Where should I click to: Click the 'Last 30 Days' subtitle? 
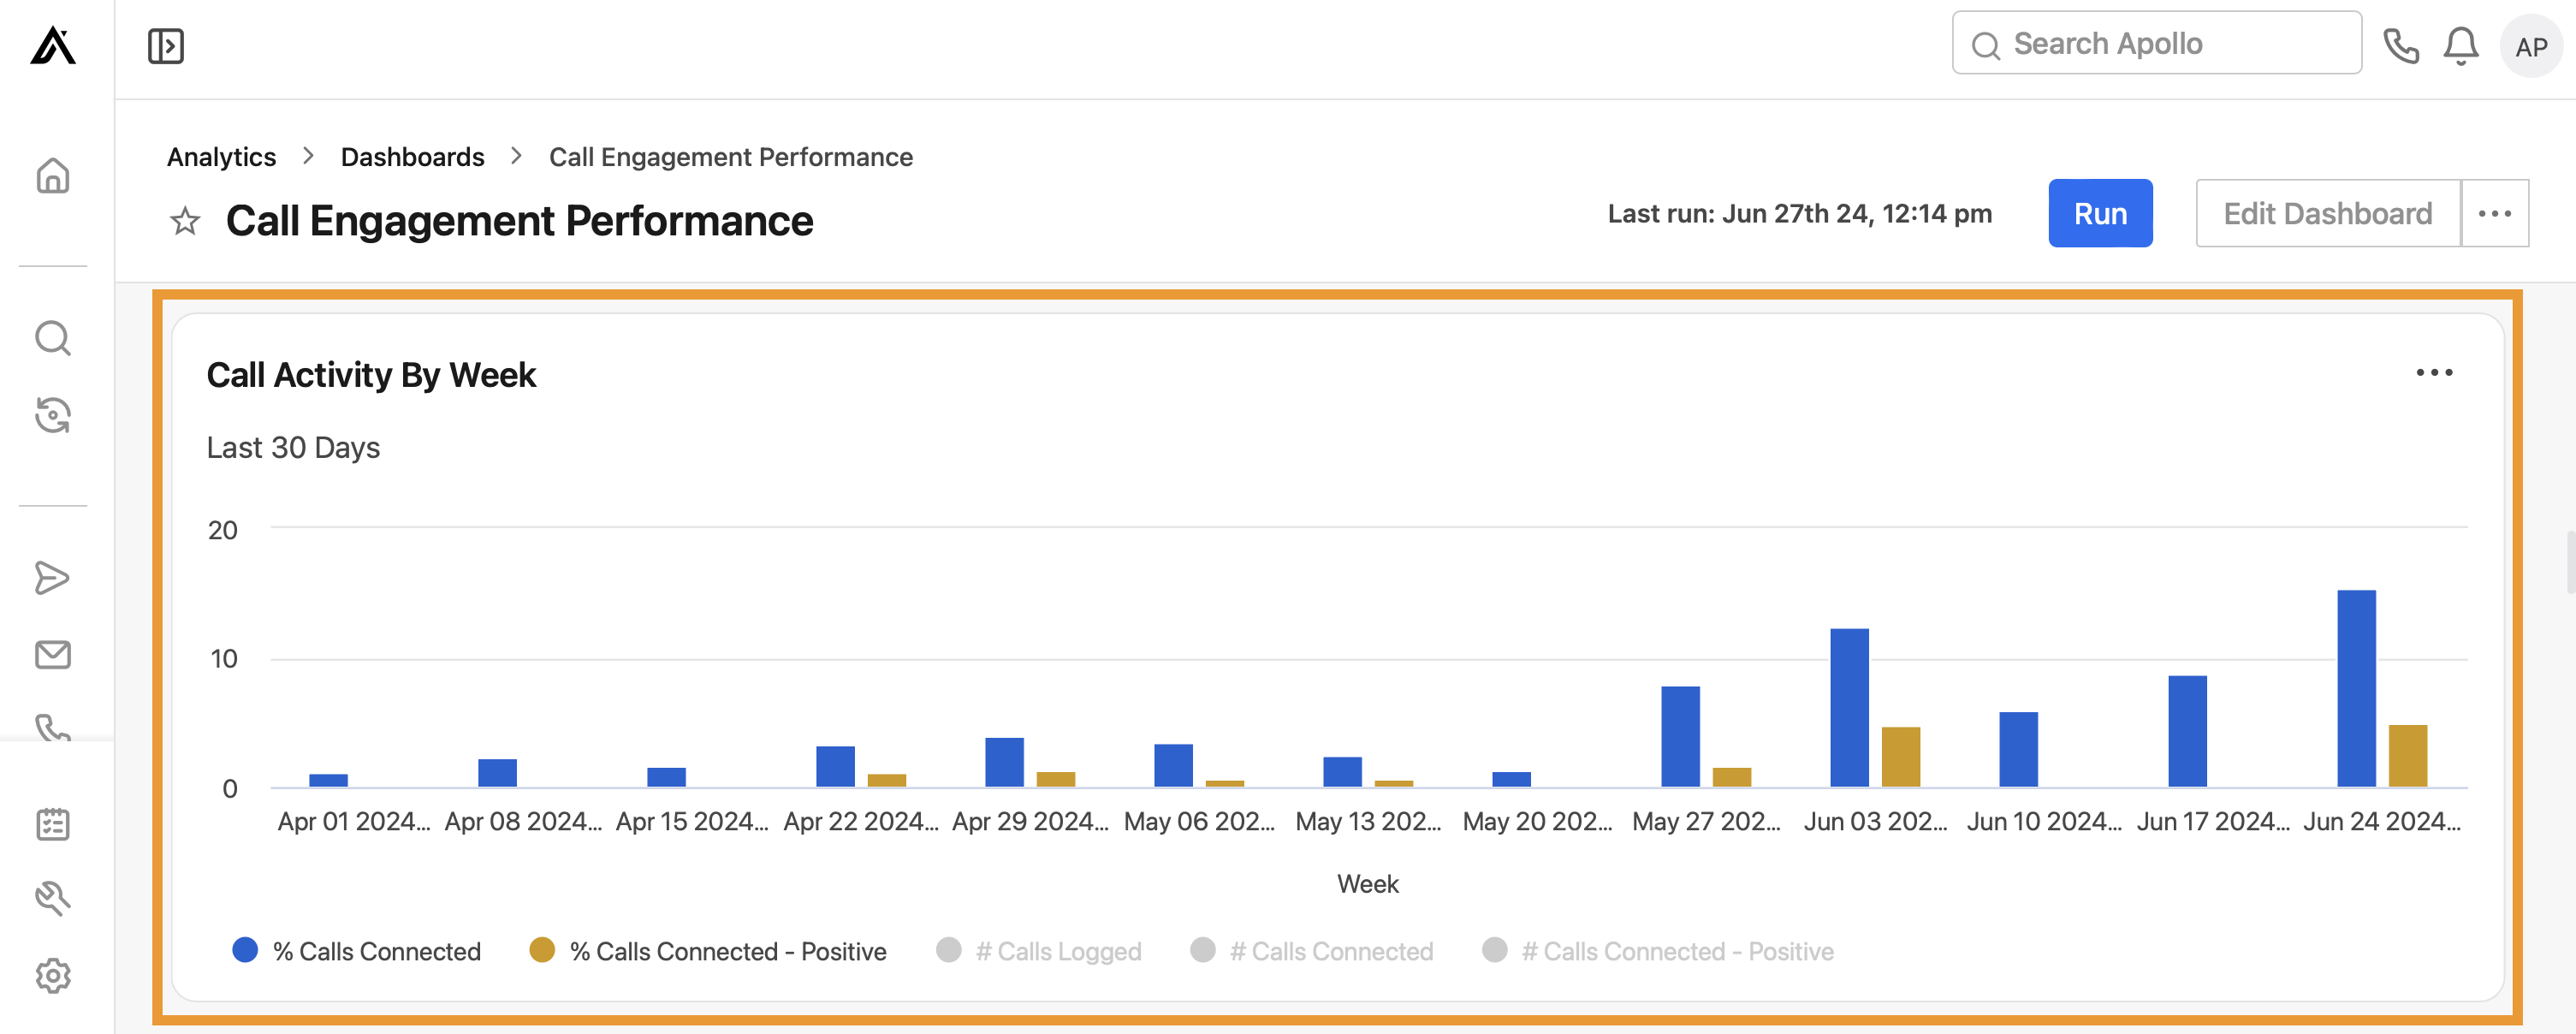coord(293,447)
